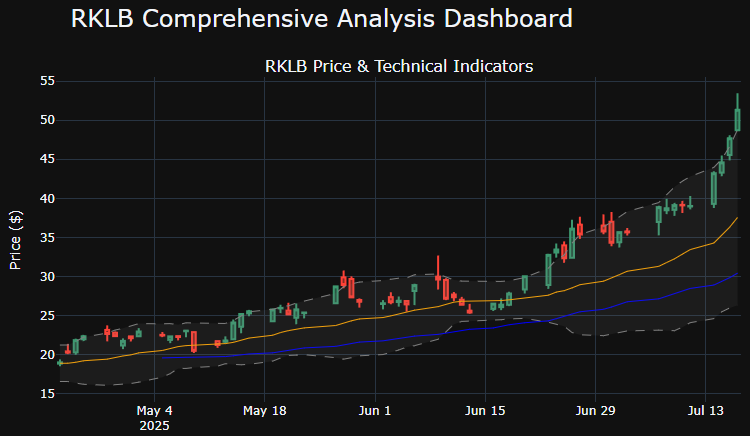Click the 50 y-axis tick label
The width and height of the screenshot is (750, 436).
click(47, 120)
